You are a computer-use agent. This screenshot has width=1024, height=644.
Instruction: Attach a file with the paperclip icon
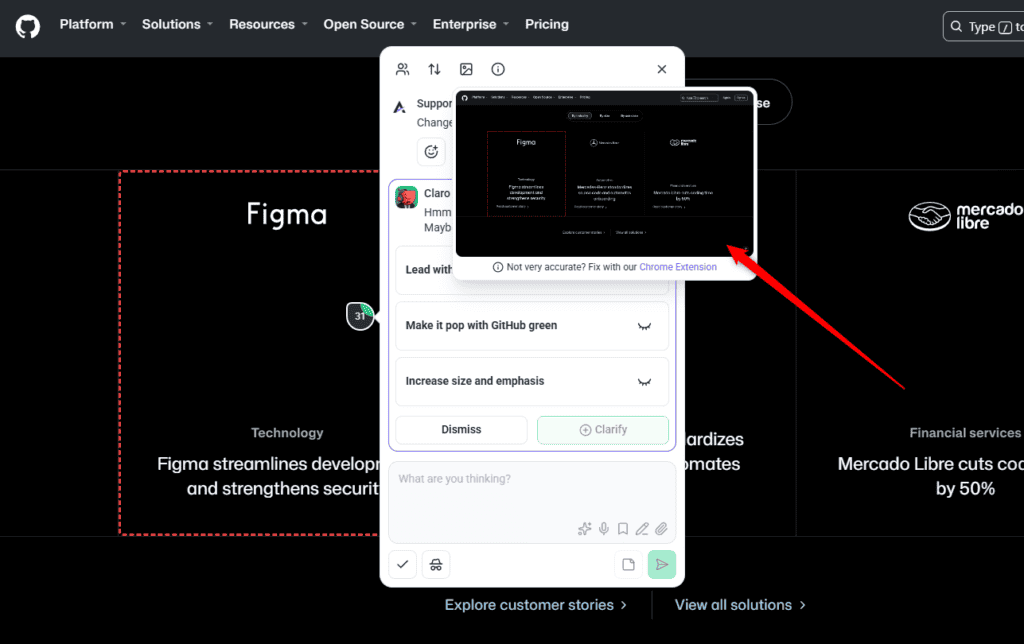pos(662,528)
